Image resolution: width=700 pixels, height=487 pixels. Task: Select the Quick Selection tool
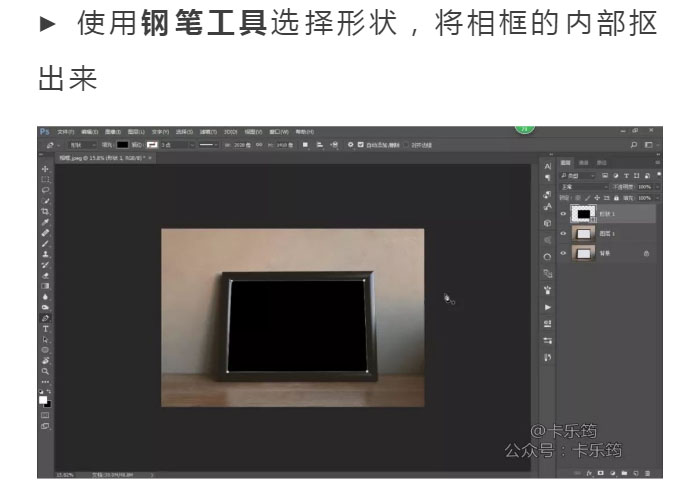point(45,201)
